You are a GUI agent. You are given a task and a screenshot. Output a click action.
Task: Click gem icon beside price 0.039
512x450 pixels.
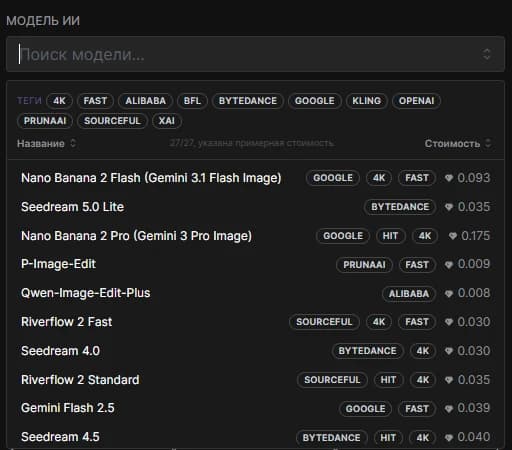tap(449, 409)
